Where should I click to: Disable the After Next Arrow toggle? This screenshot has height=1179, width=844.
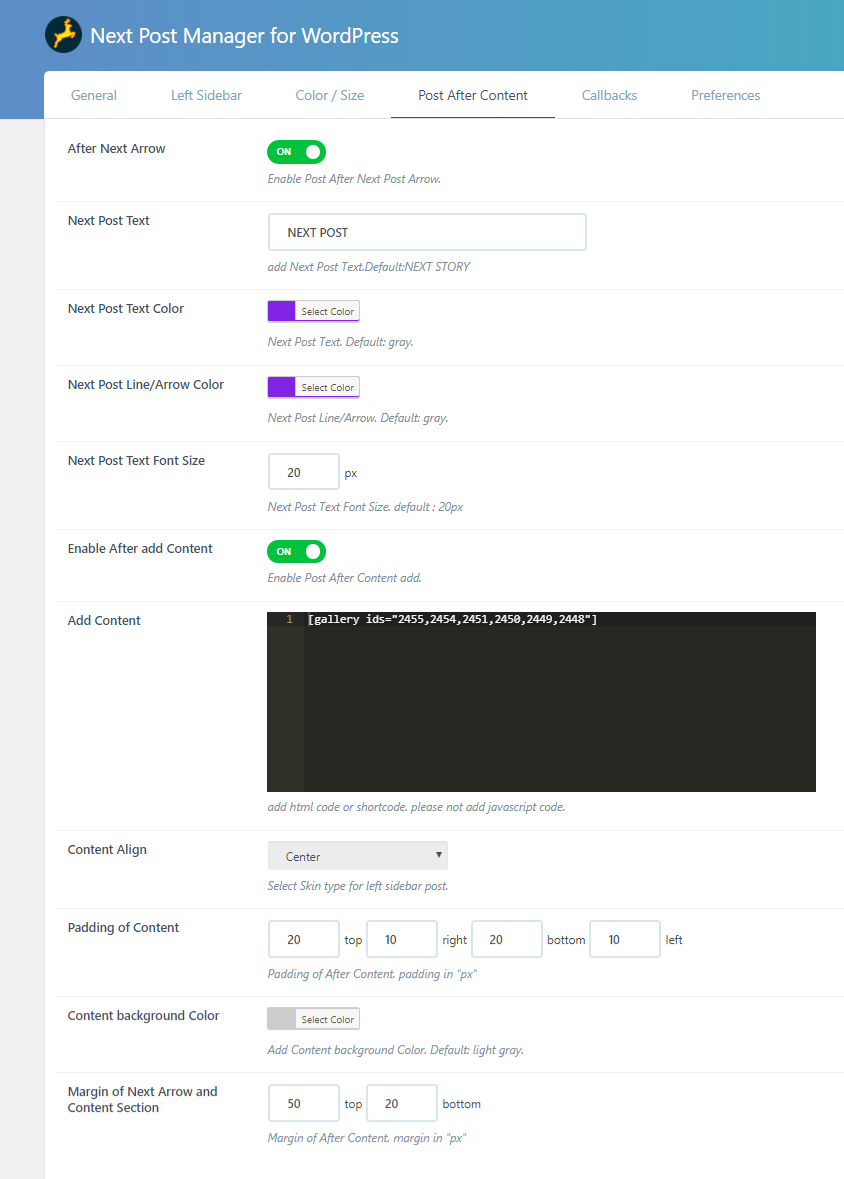[297, 152]
